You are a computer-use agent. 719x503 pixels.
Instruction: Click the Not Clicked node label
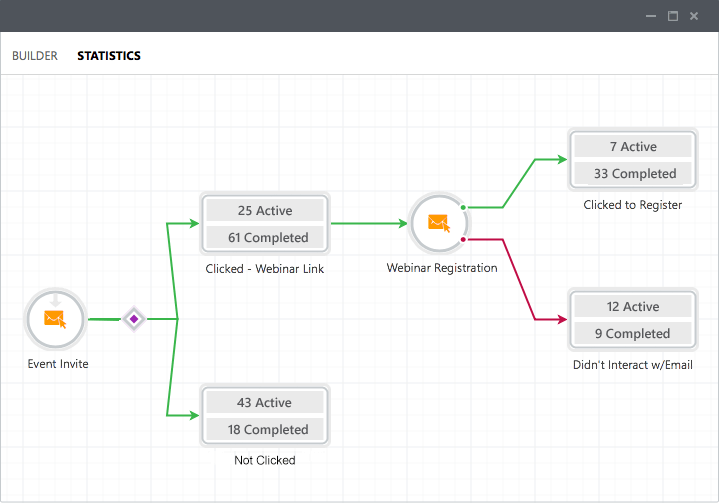point(265,461)
